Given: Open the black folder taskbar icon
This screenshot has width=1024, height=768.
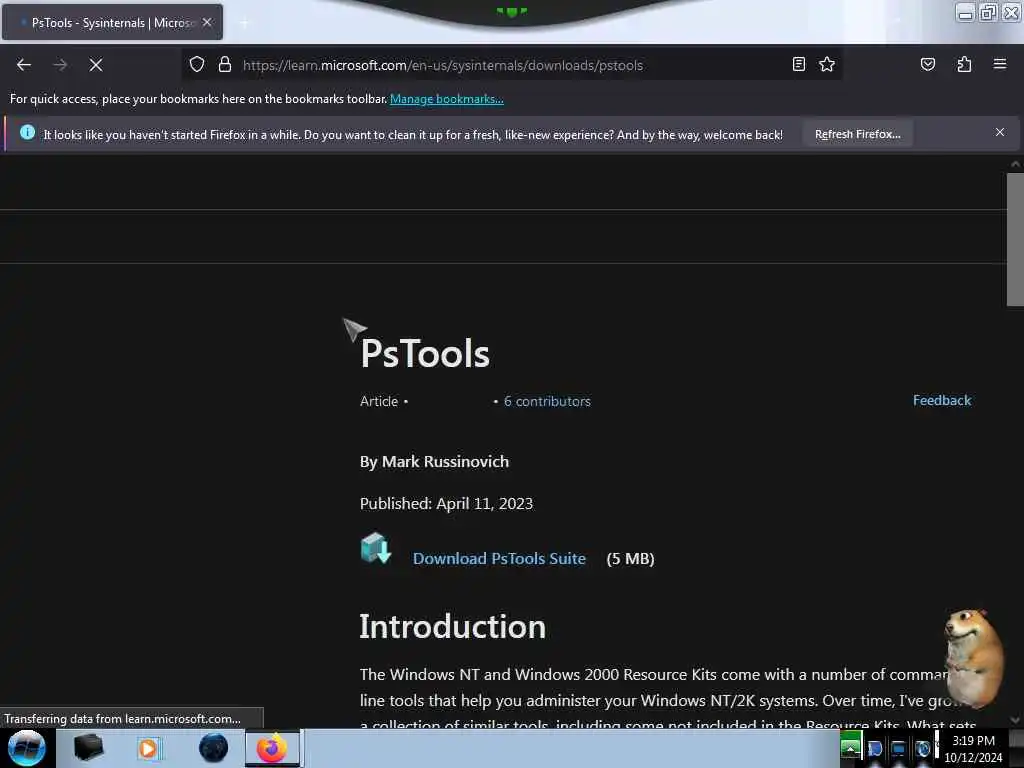Looking at the screenshot, I should coord(88,748).
